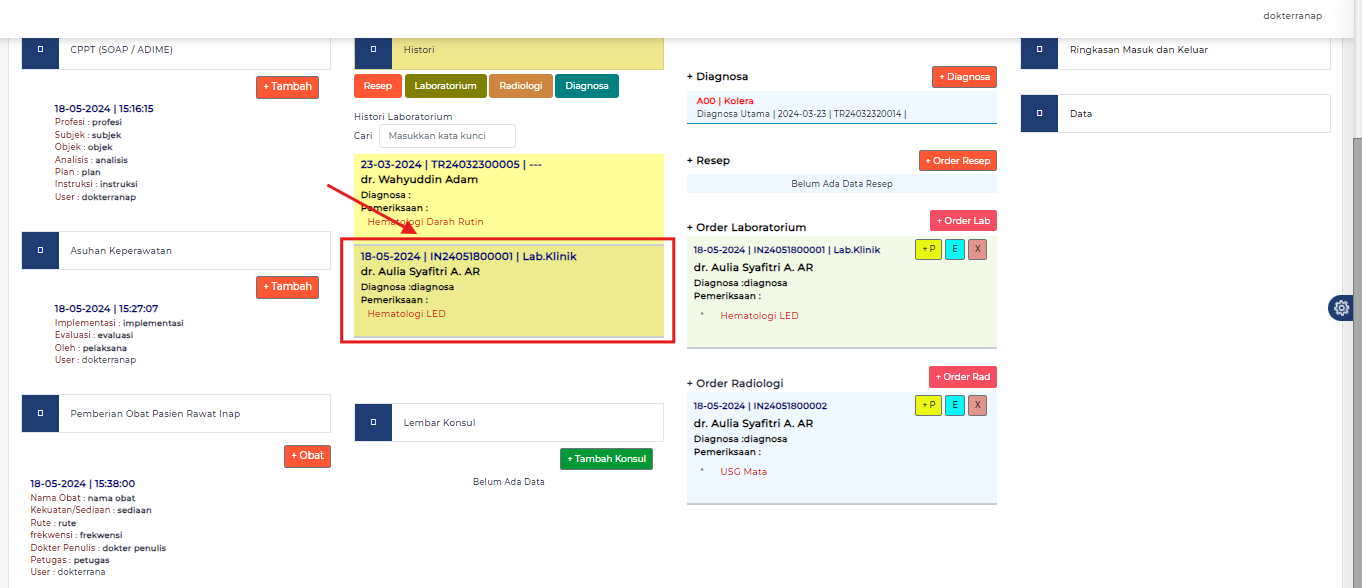Click the square icon beside Lembar Konsul
Image resolution: width=1362 pixels, height=588 pixels.
373,422
